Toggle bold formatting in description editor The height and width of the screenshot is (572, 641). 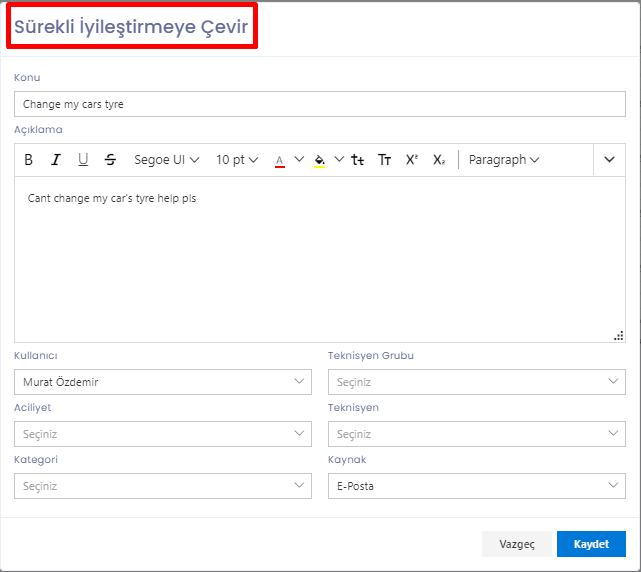click(28, 159)
